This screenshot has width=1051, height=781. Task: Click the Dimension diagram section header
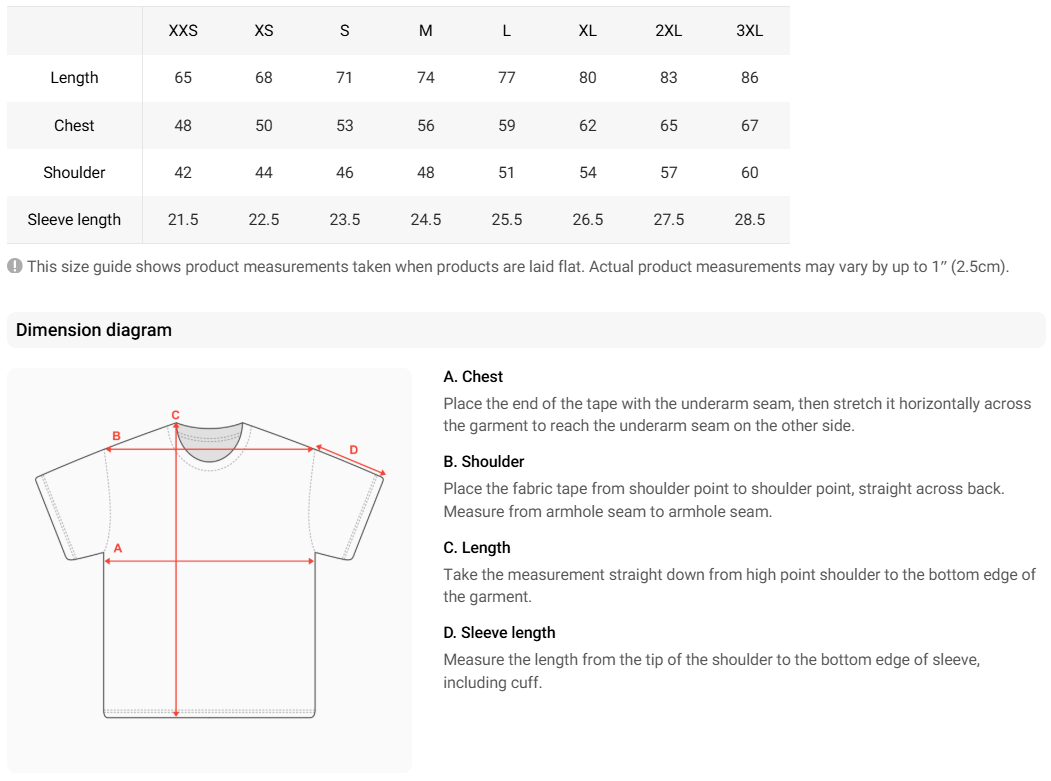tap(94, 330)
